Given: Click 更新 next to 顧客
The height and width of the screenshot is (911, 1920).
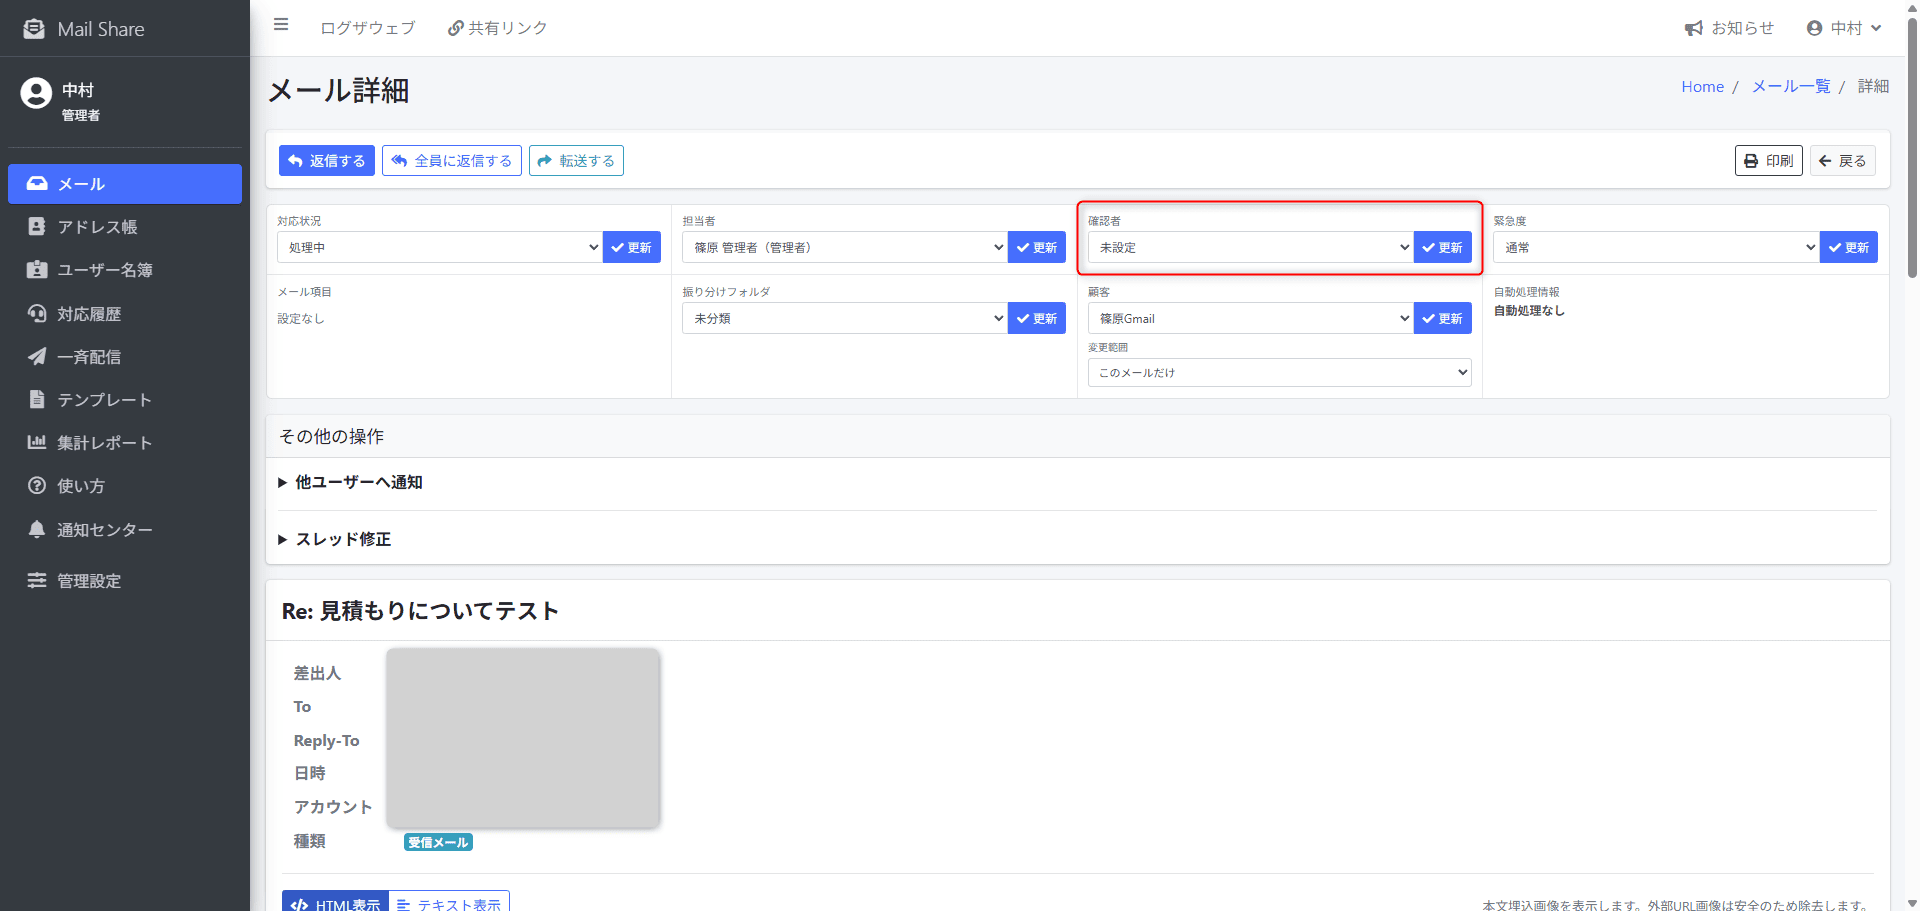Looking at the screenshot, I should click(1442, 318).
